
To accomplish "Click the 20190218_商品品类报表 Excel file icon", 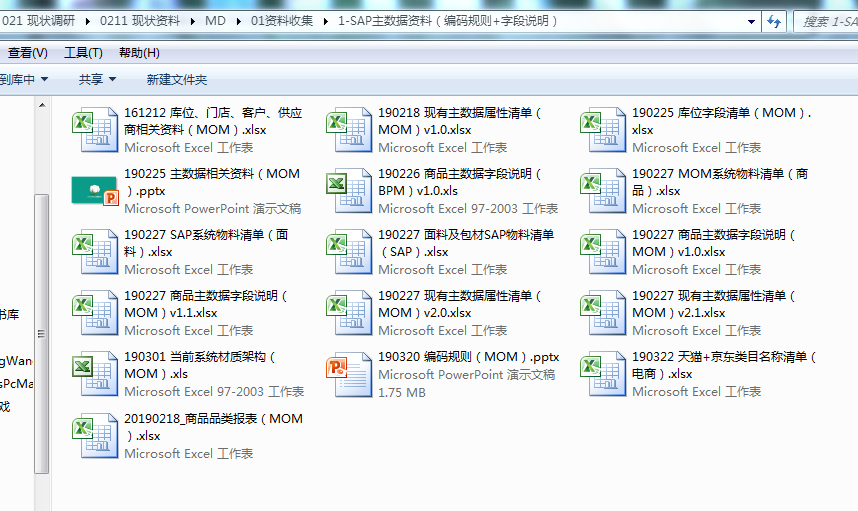I will 95,435.
